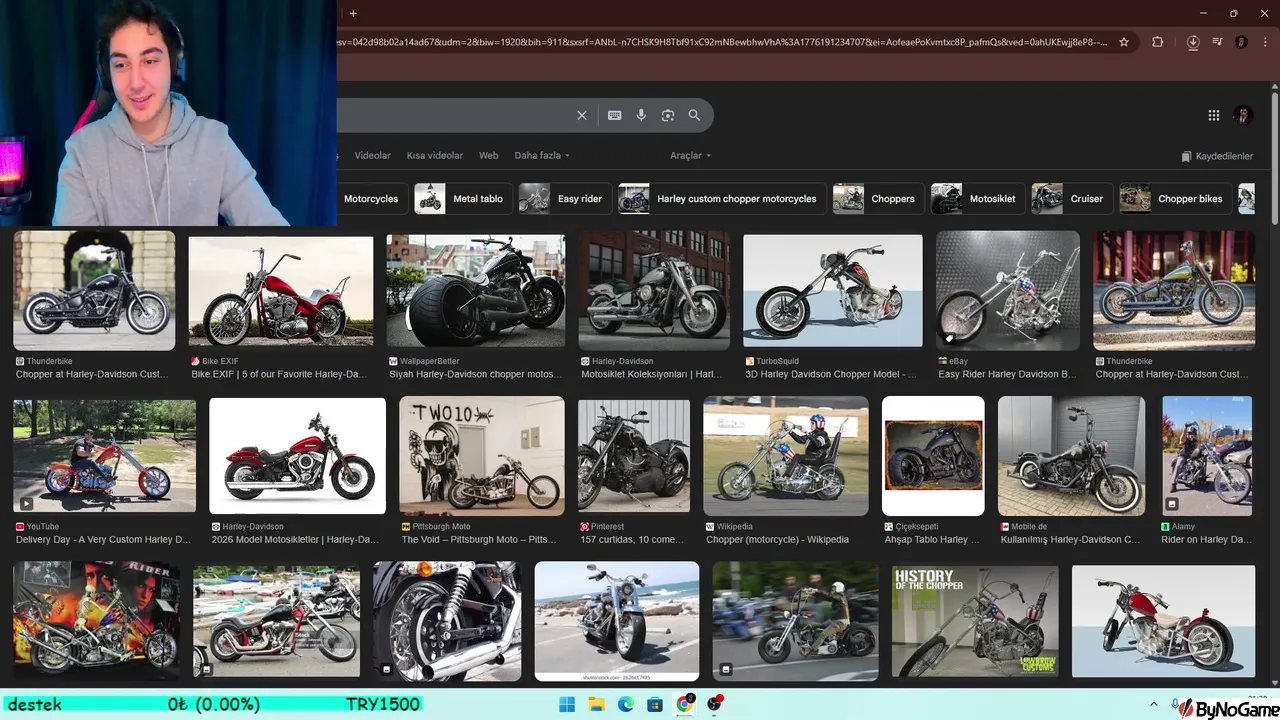Image resolution: width=1280 pixels, height=720 pixels.
Task: Open the Windows Start menu
Action: pos(567,705)
